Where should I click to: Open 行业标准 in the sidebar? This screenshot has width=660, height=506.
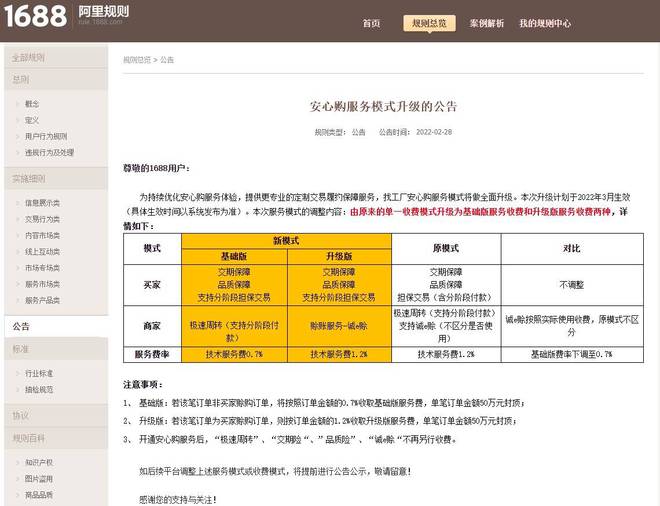click(x=39, y=373)
